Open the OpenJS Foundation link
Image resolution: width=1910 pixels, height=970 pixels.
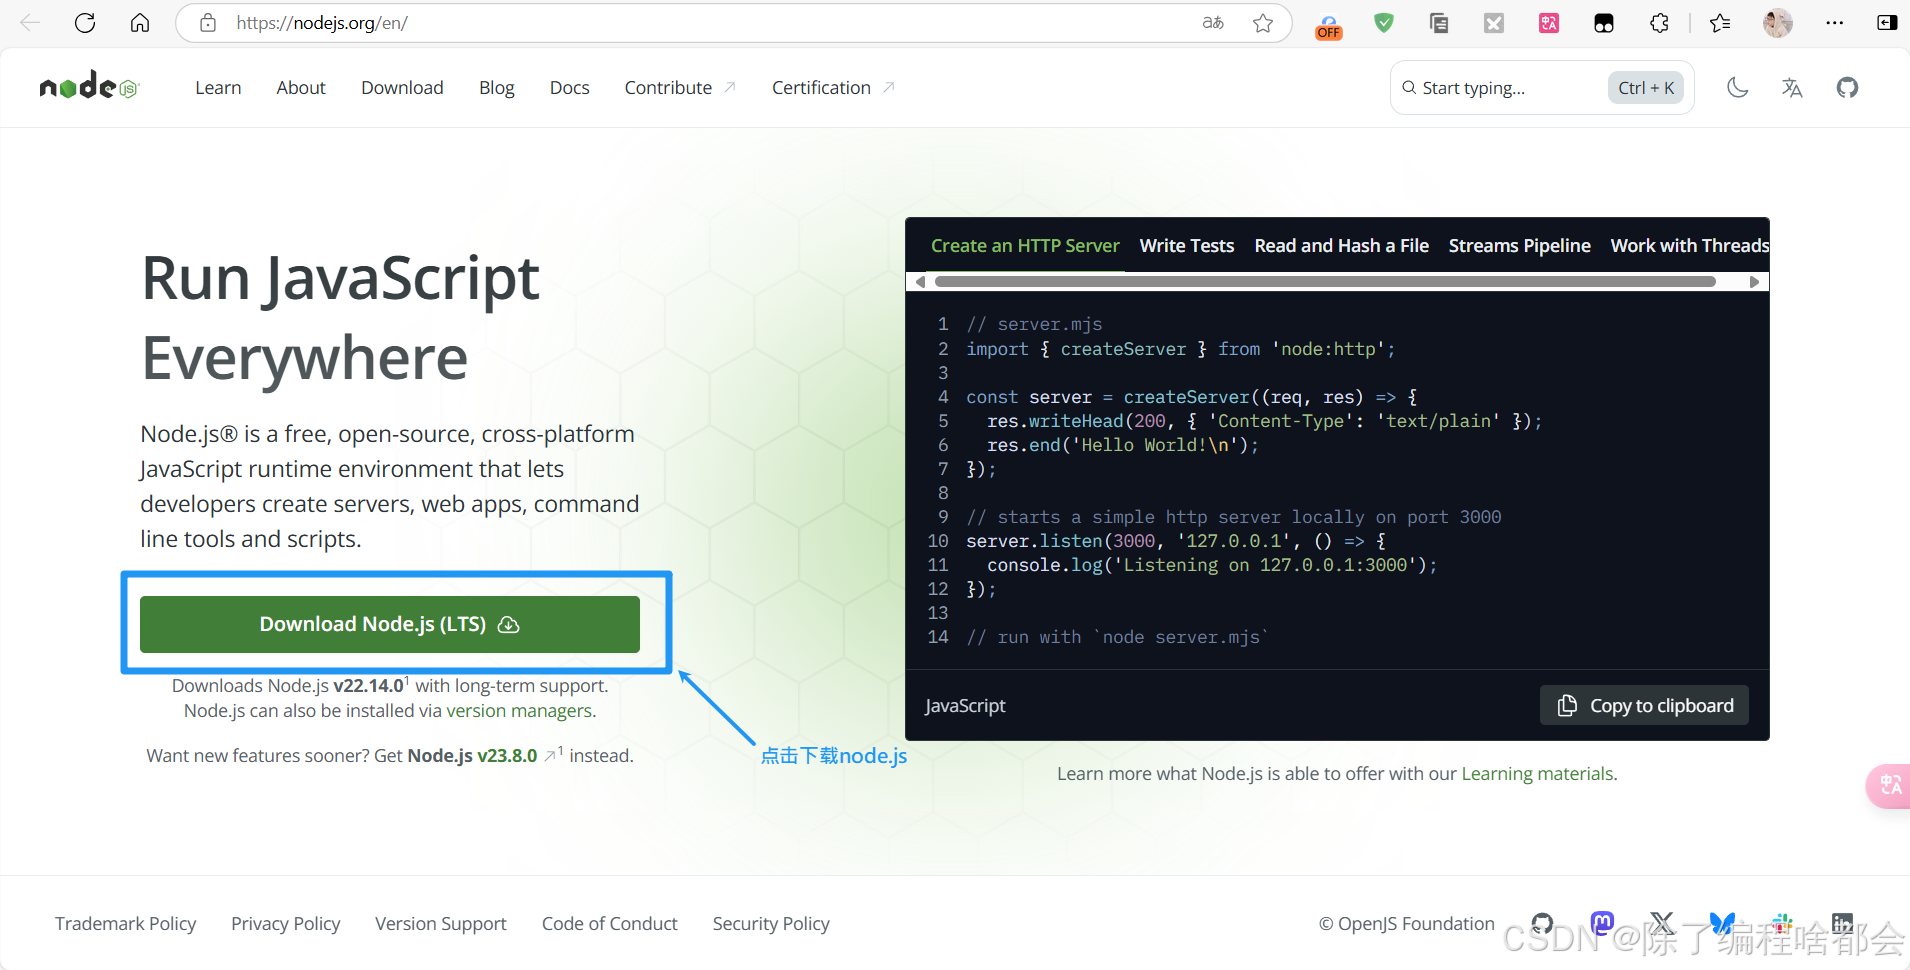click(1406, 924)
